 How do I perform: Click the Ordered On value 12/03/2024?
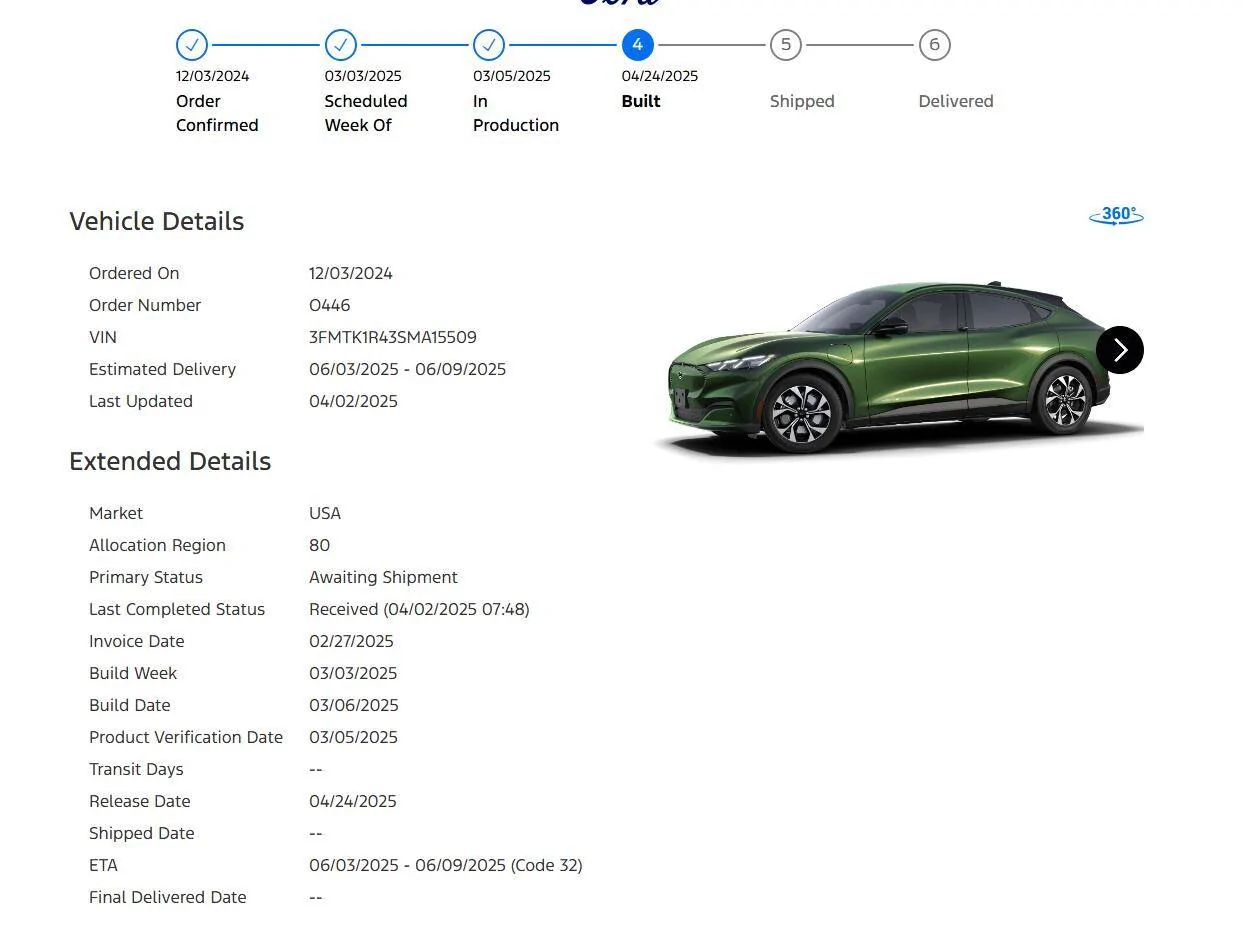pos(351,273)
